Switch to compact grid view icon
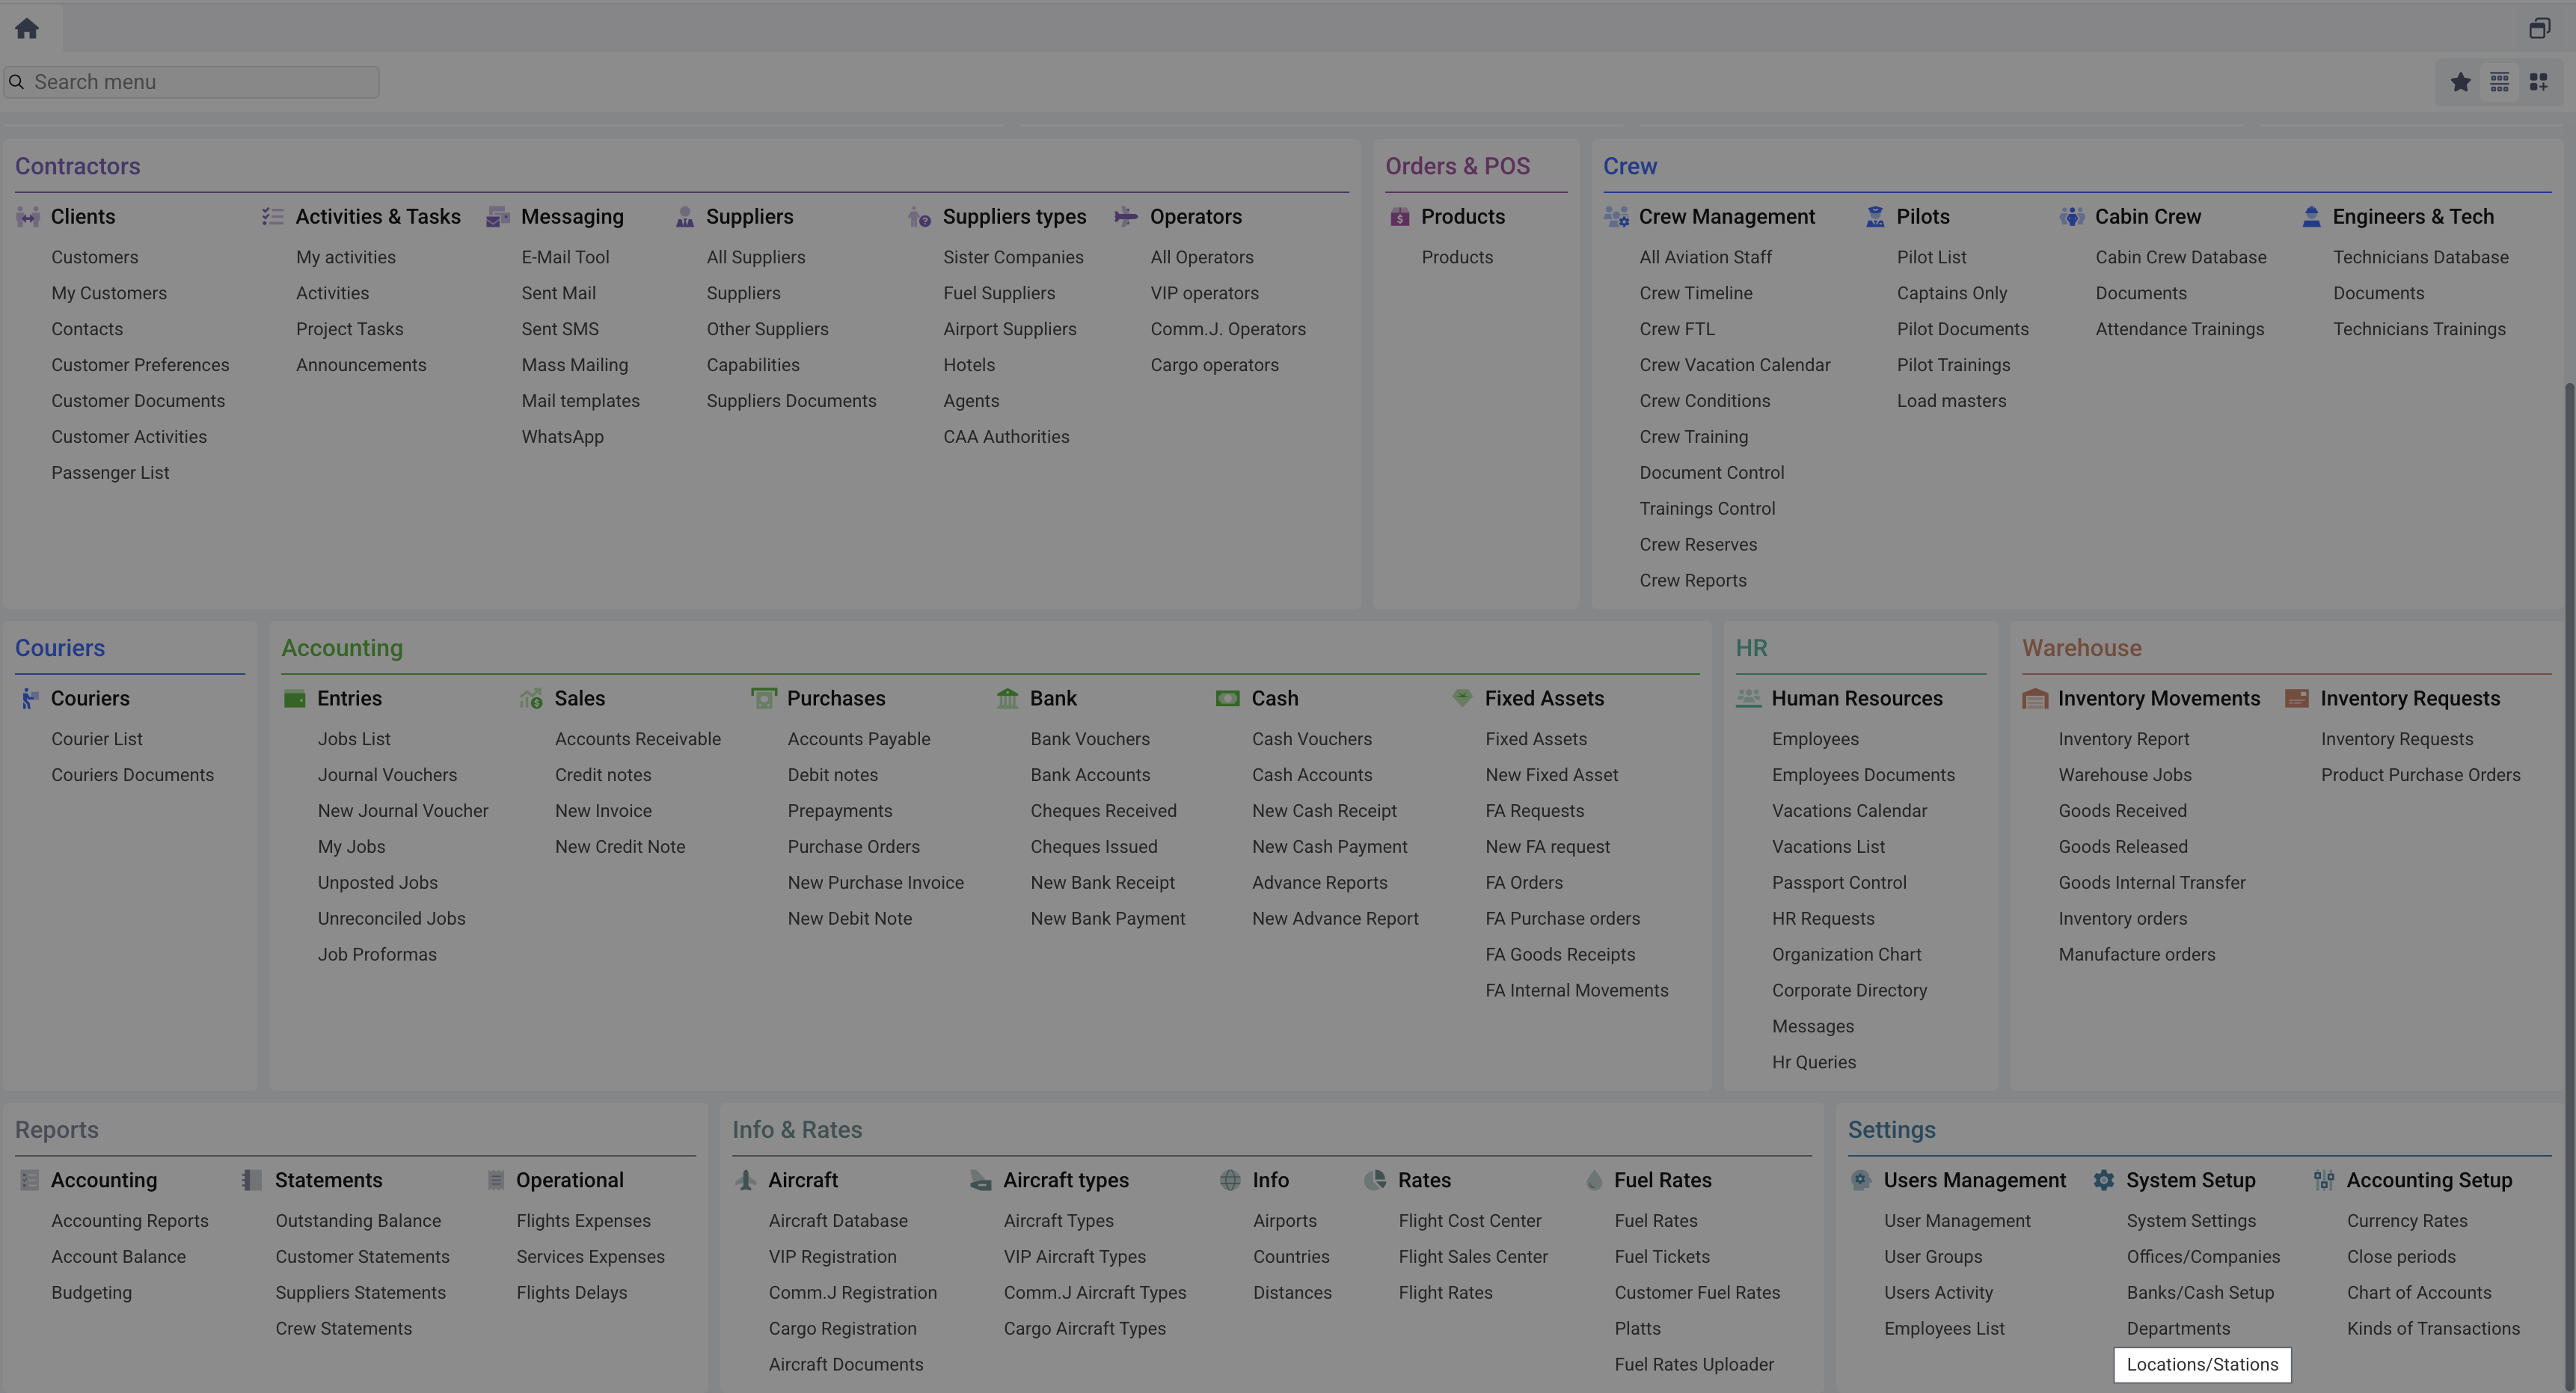 click(2499, 82)
